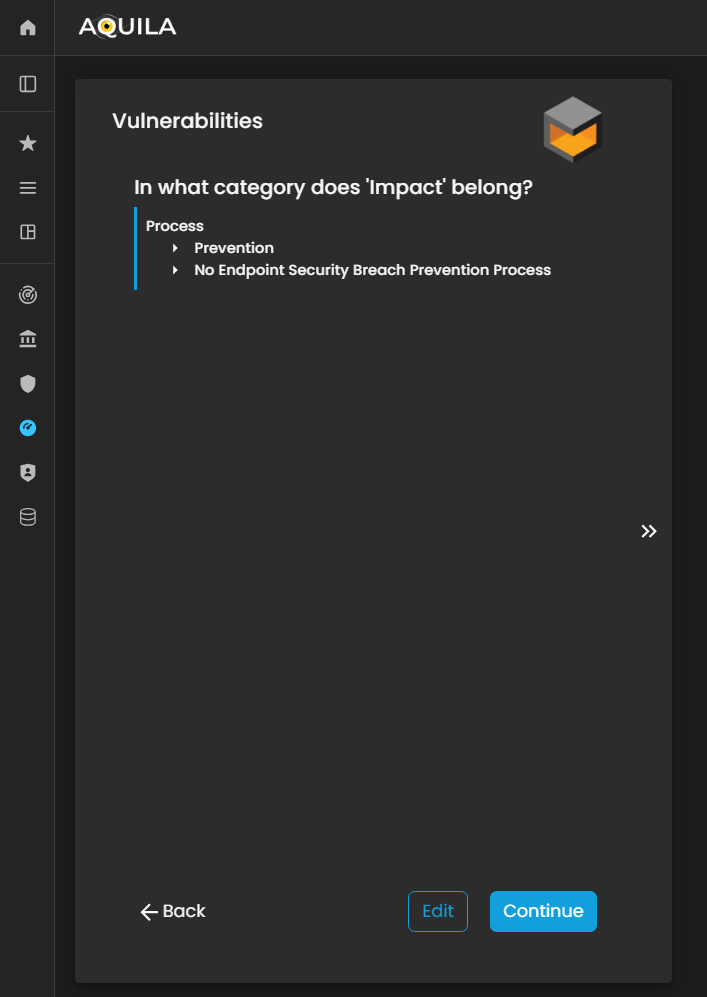Open the hamburger list menu icon

[x=28, y=188]
